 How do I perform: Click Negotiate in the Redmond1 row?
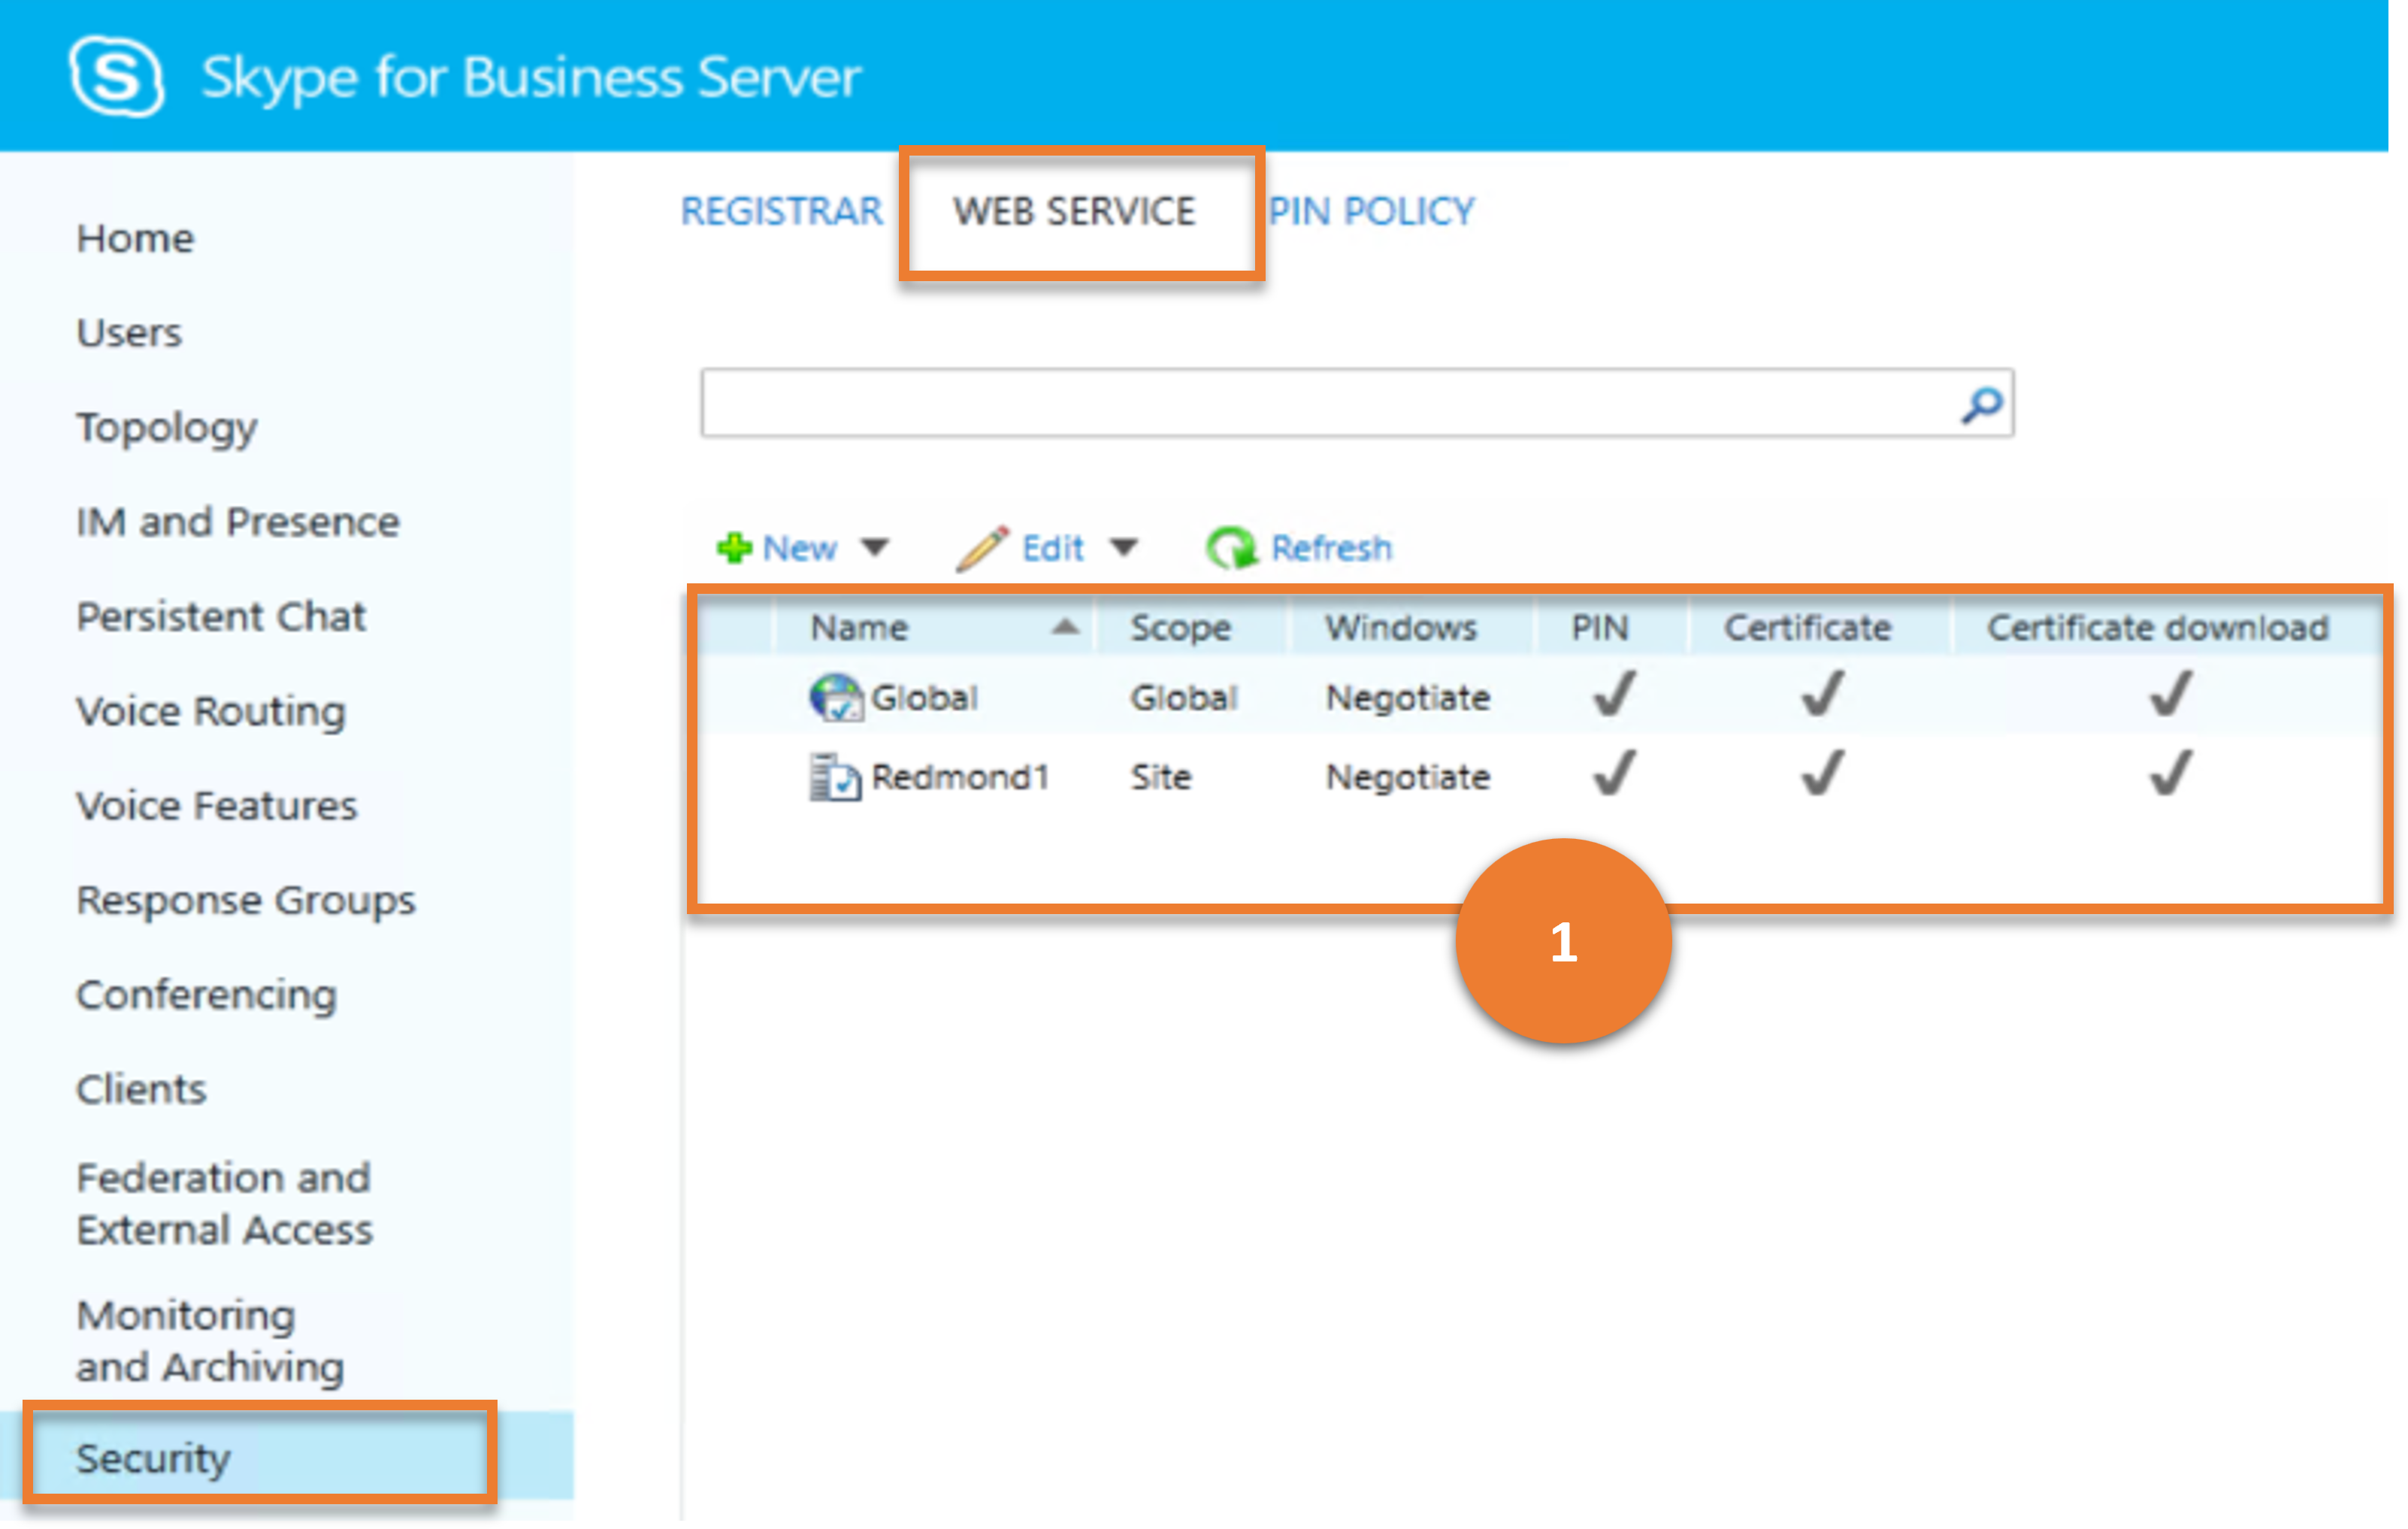(x=1408, y=777)
